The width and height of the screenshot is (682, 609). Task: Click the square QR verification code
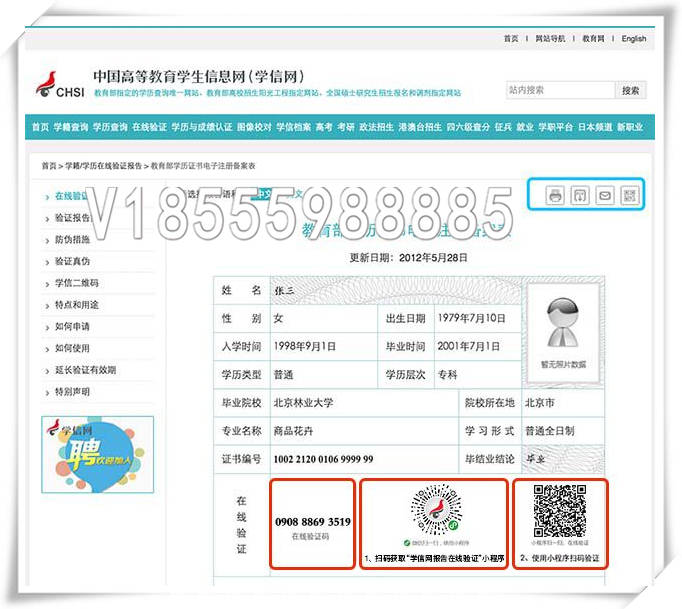pos(560,511)
